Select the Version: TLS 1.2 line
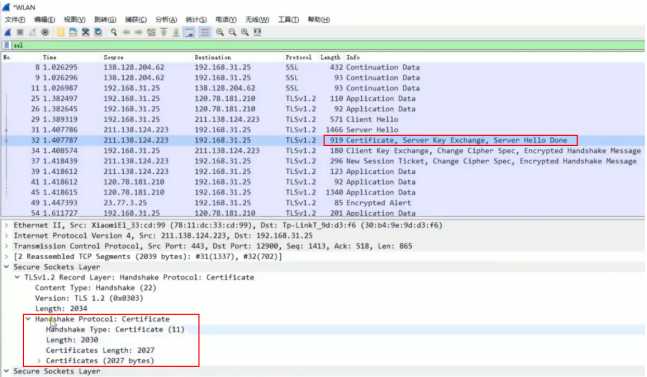 [x=89, y=298]
